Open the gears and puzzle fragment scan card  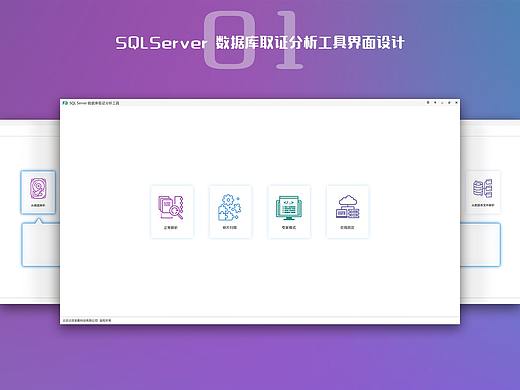(x=230, y=212)
